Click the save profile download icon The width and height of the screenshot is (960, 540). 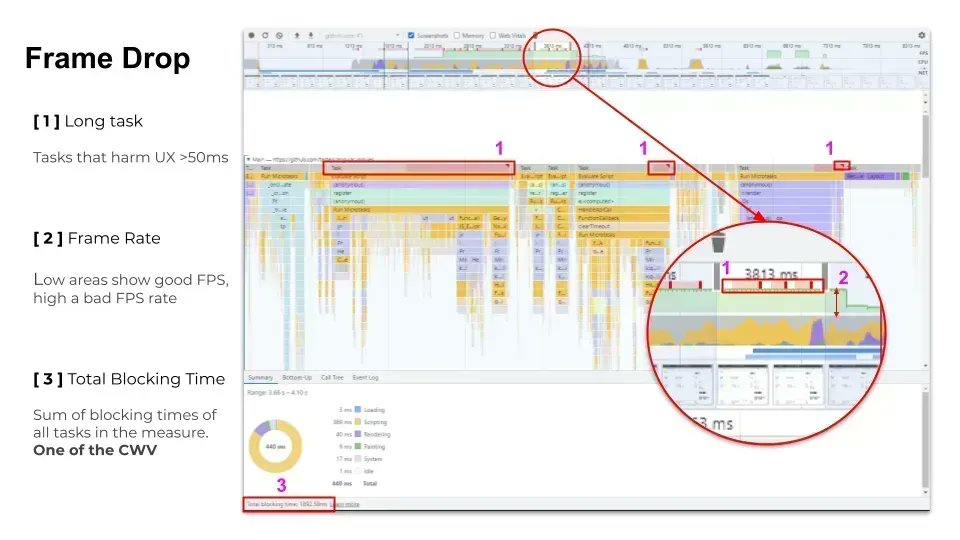[x=310, y=36]
